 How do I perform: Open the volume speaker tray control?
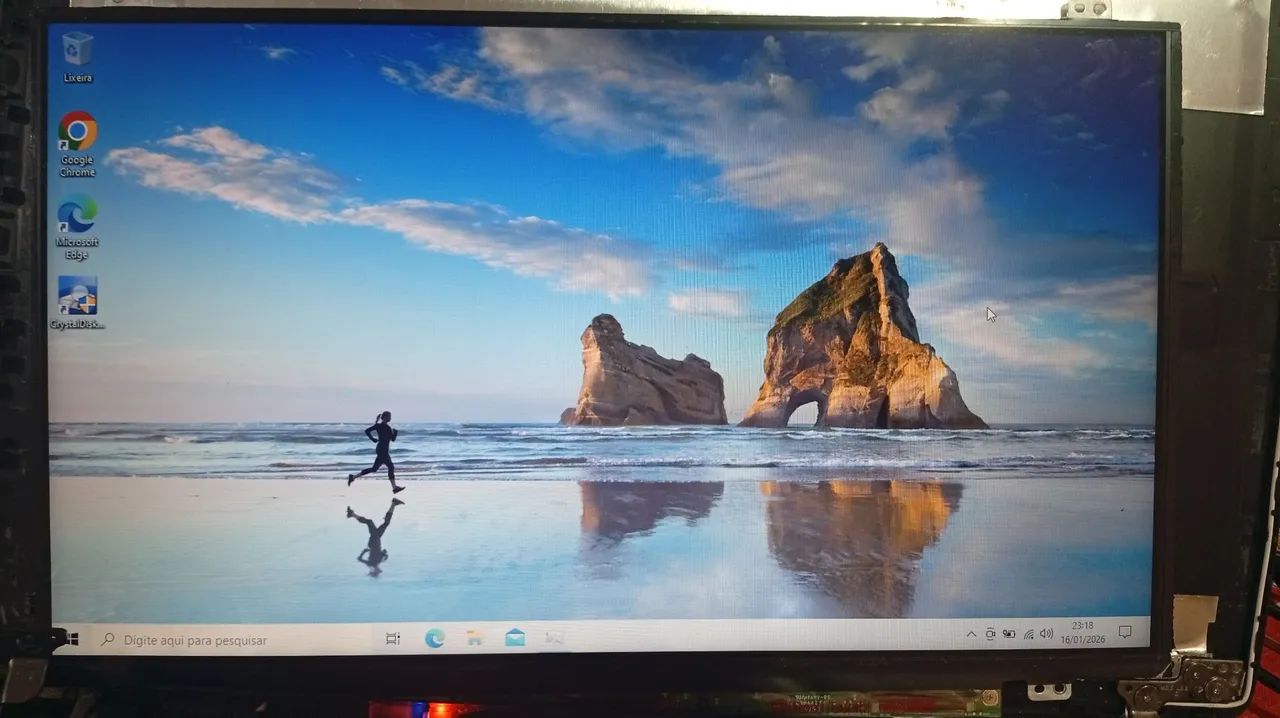pyautogui.click(x=1046, y=634)
